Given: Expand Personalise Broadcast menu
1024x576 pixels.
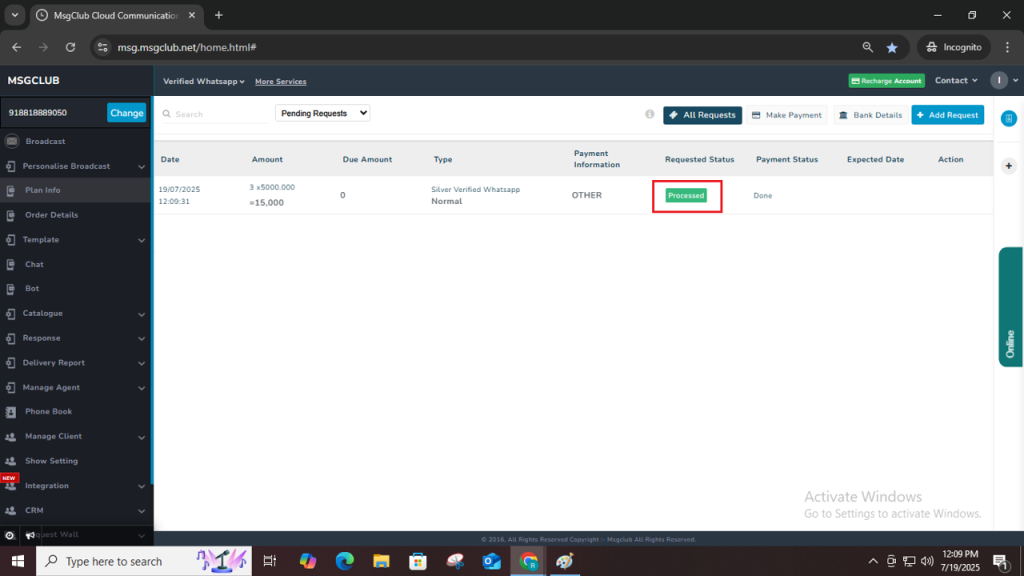Looking at the screenshot, I should point(141,167).
